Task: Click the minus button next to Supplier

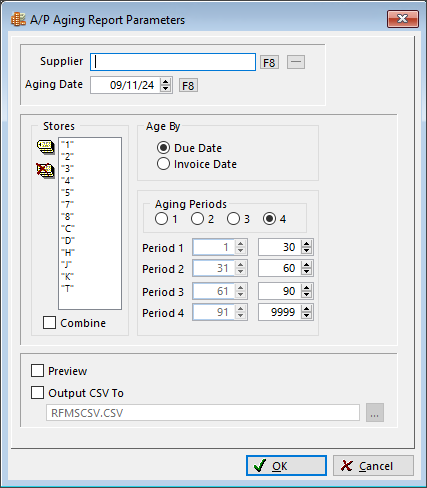Action: point(296,62)
